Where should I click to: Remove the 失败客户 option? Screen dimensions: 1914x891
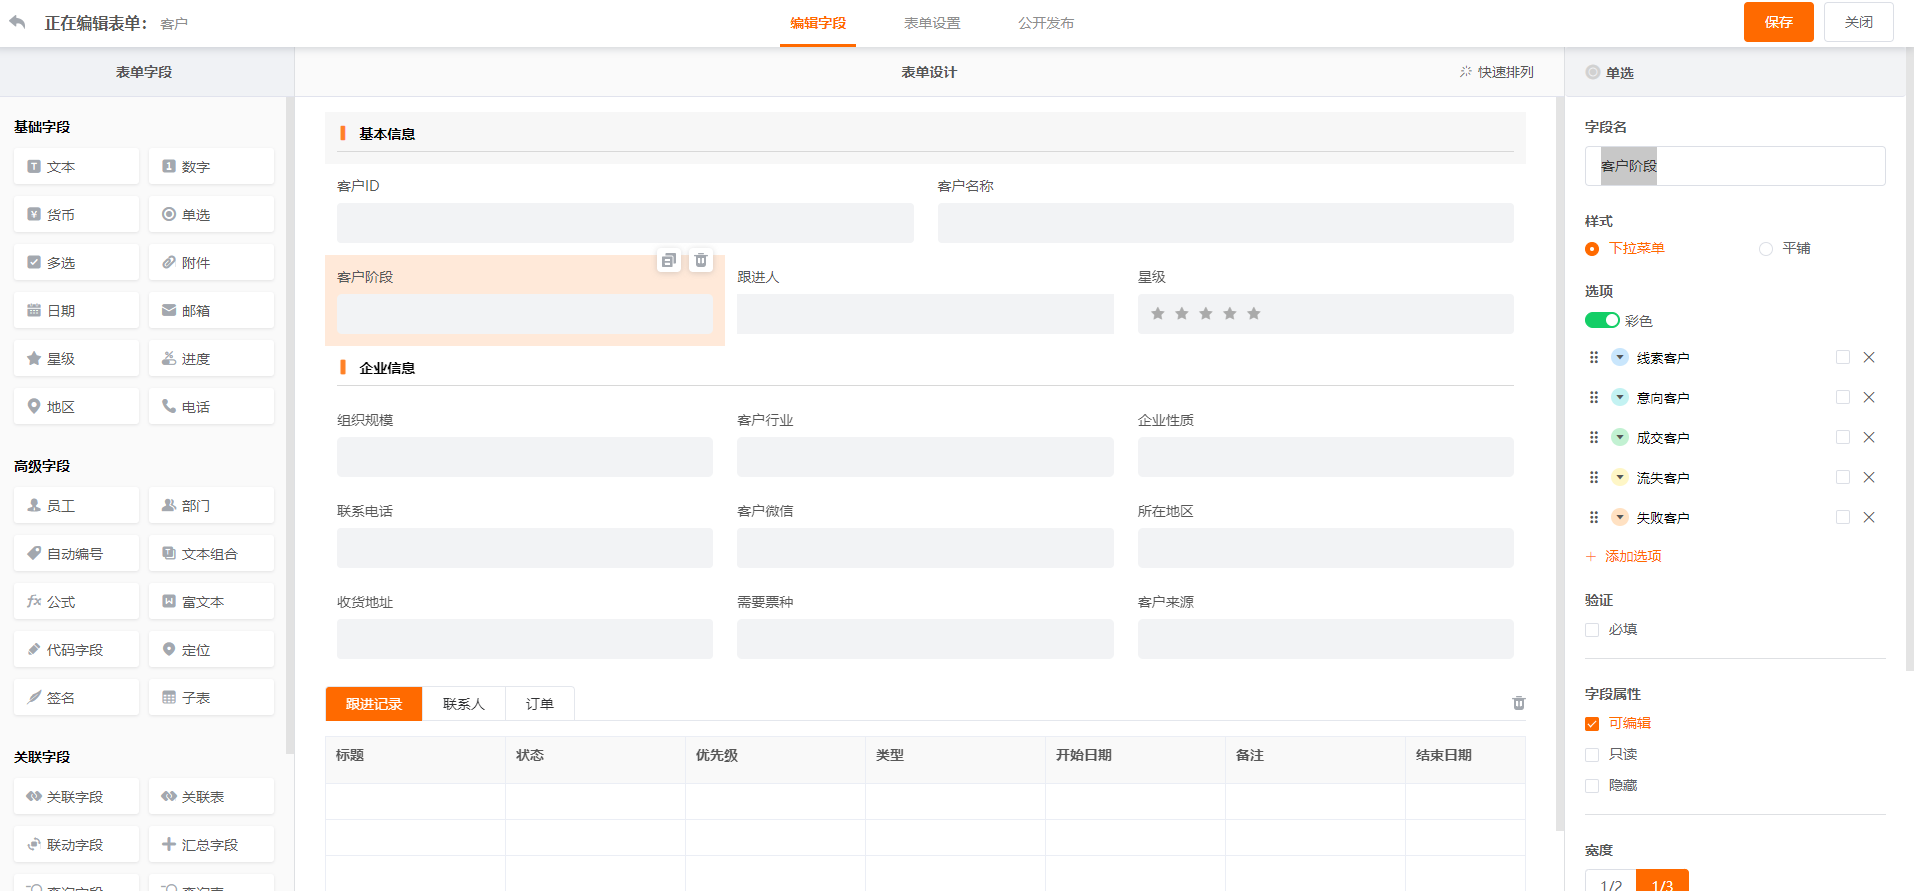pyautogui.click(x=1869, y=517)
